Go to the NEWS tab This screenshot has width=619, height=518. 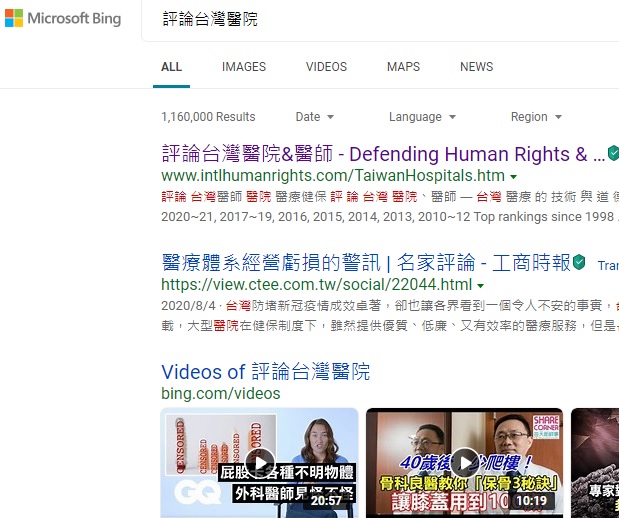point(476,67)
